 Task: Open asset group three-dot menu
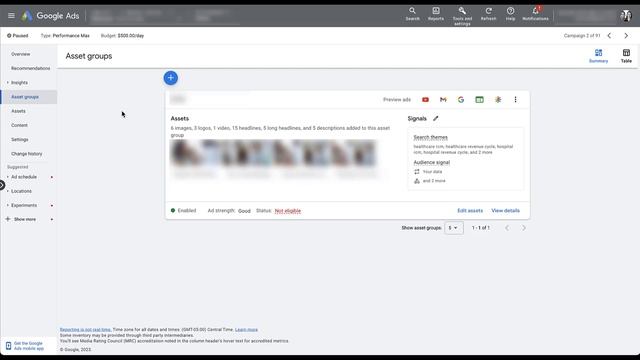pos(516,100)
